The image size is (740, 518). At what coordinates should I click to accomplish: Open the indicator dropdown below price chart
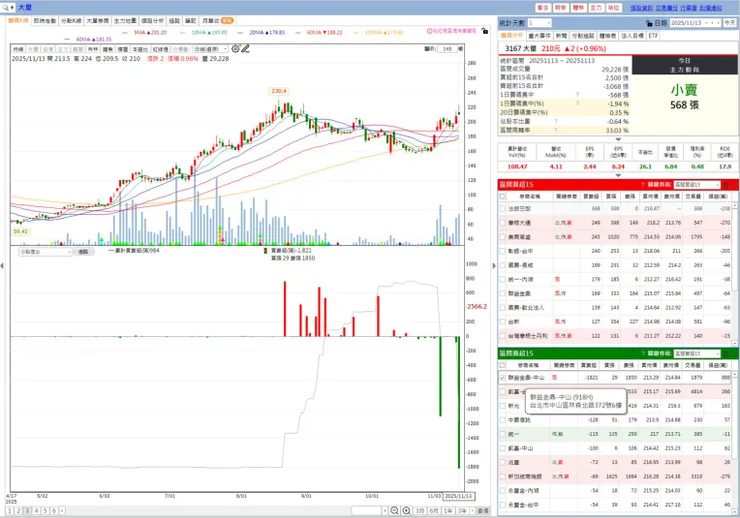coord(45,252)
